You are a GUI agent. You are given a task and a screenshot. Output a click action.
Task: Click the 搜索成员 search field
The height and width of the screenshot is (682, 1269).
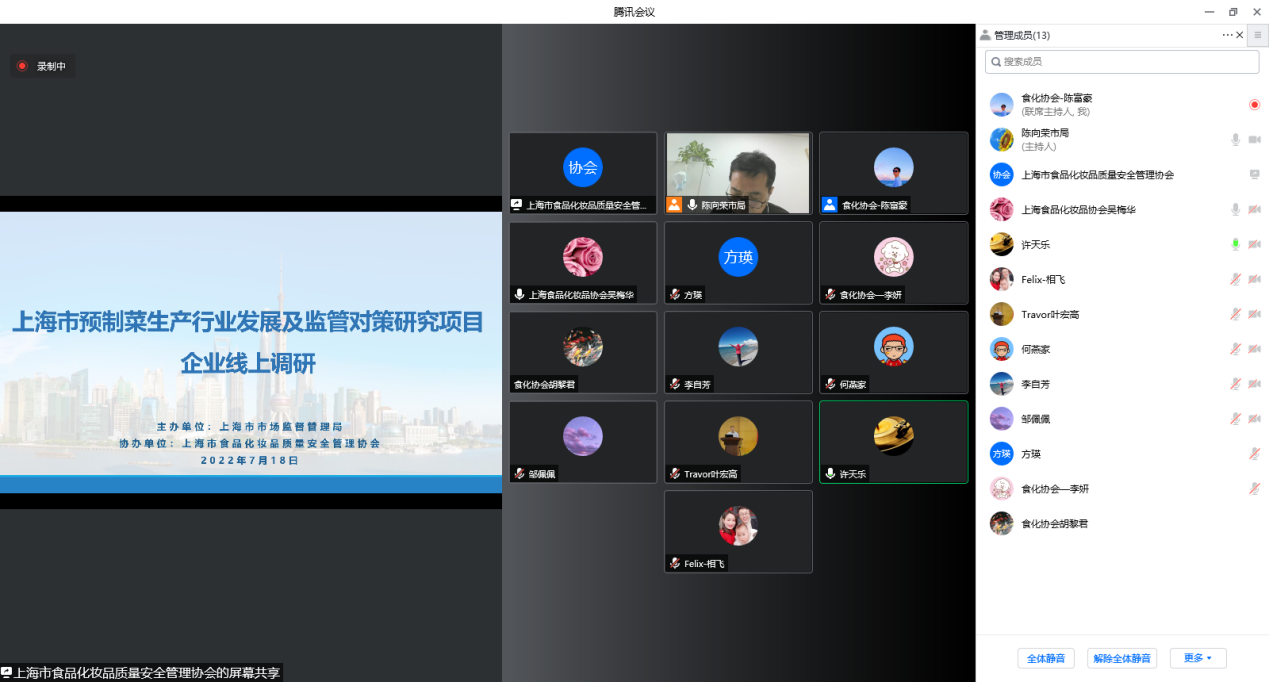tap(1122, 62)
